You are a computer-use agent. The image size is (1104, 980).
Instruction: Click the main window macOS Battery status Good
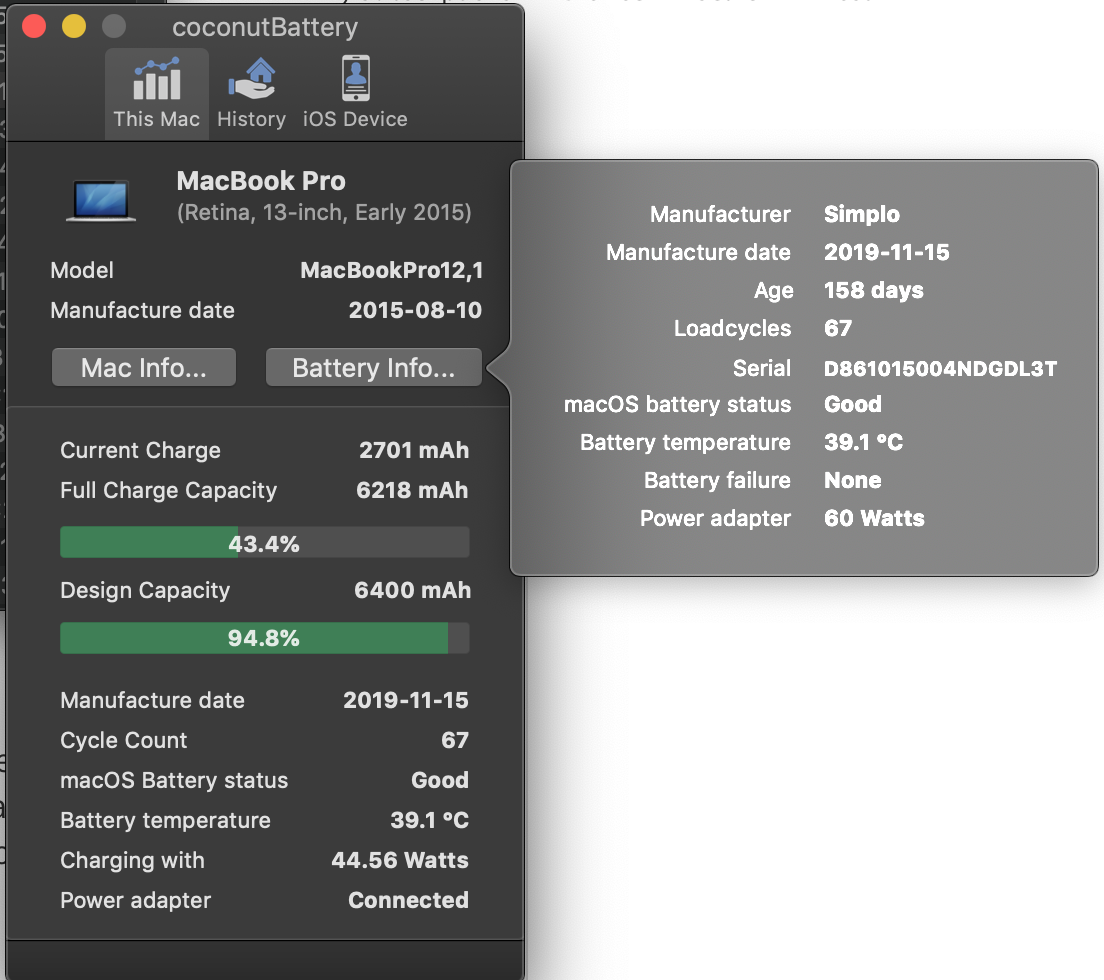coord(440,780)
